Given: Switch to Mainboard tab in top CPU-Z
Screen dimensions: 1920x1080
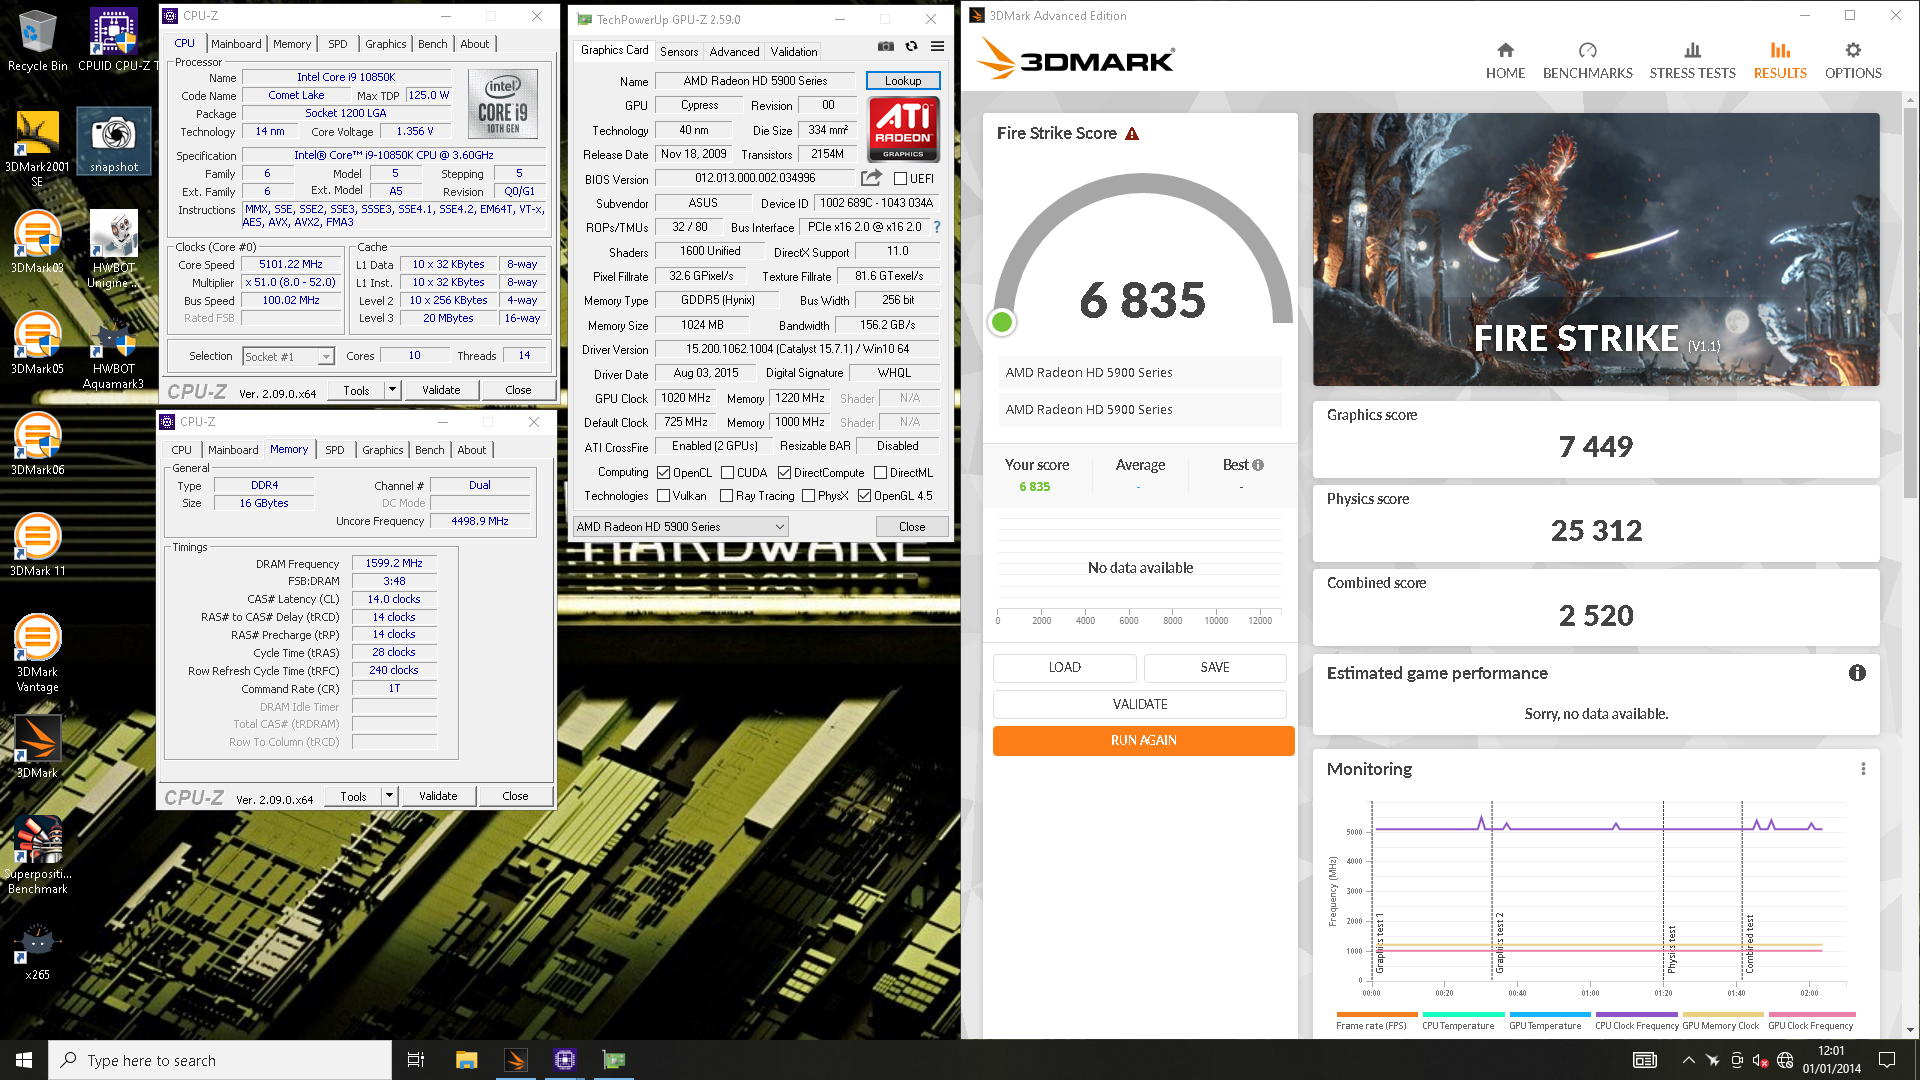Looking at the screenshot, I should (x=236, y=44).
